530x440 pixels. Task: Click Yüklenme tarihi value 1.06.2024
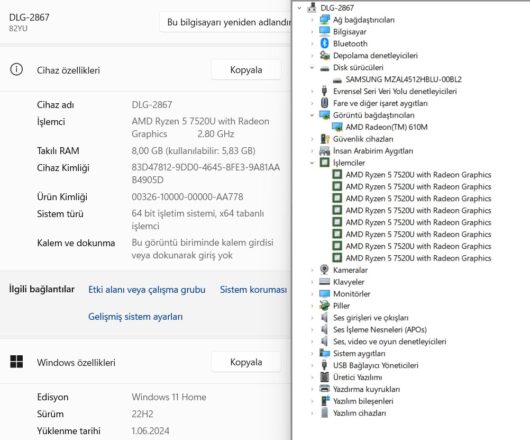click(x=150, y=431)
